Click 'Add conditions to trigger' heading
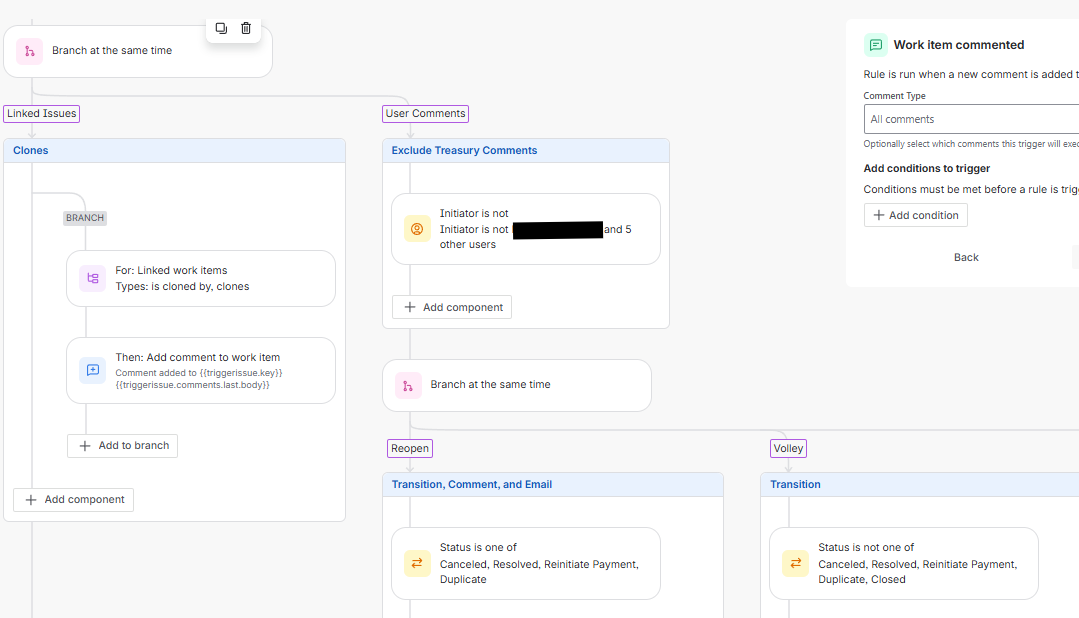The image size is (1079, 618). 927,169
